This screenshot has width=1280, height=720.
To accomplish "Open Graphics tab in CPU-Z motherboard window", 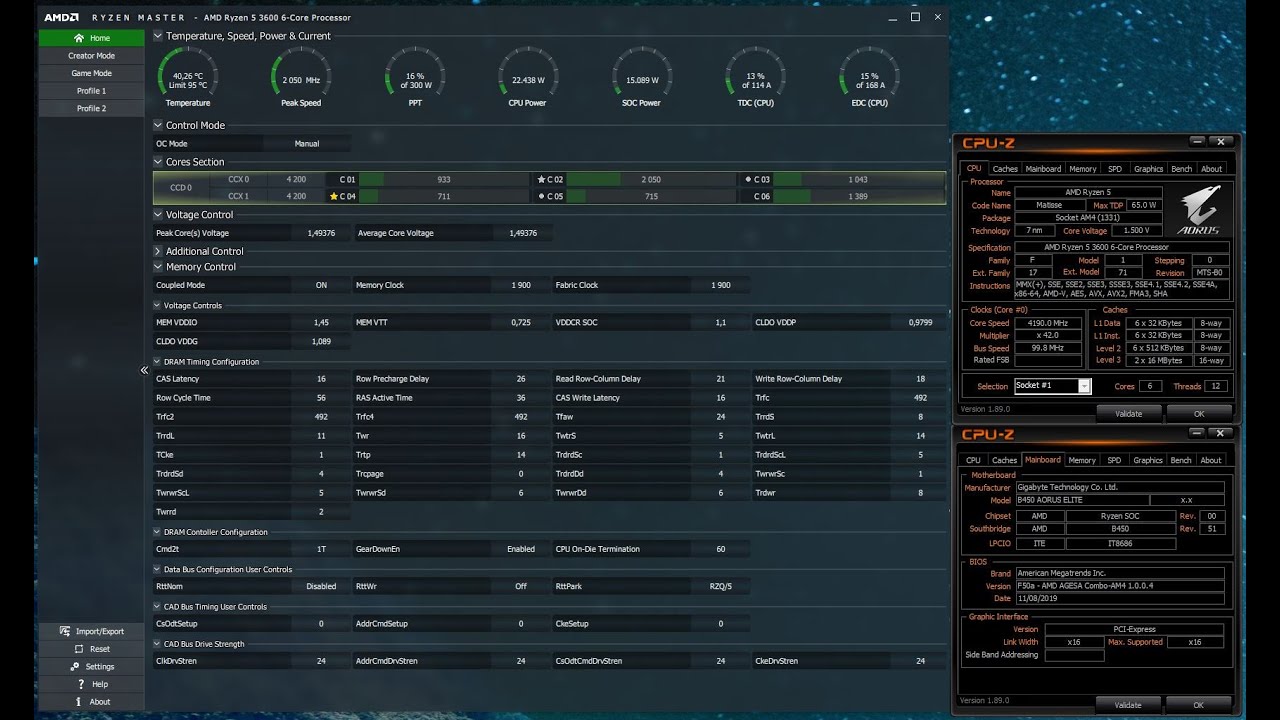I will click(1148, 460).
